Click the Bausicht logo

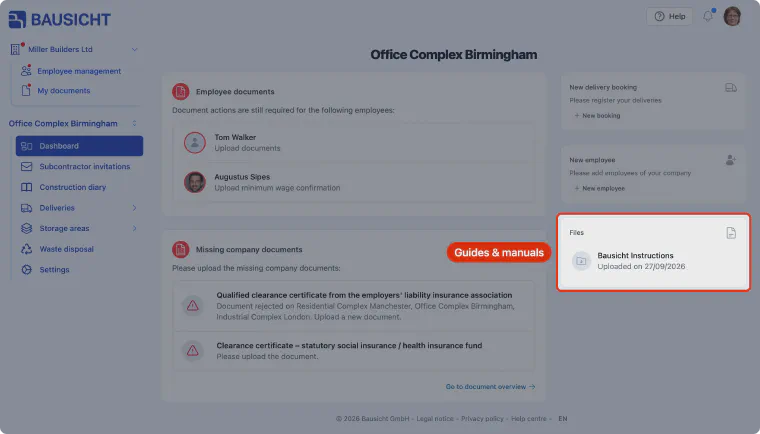pos(60,19)
